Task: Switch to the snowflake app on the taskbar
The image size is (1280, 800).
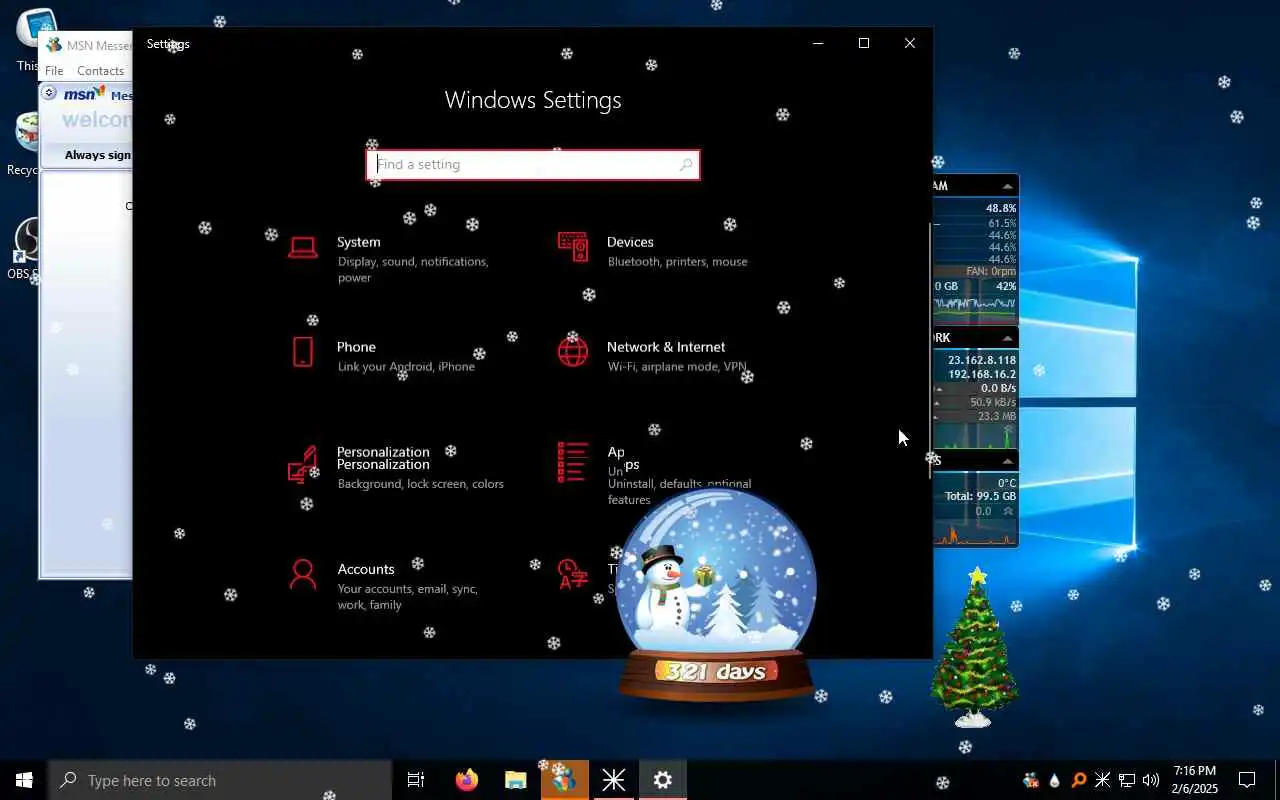Action: 613,780
